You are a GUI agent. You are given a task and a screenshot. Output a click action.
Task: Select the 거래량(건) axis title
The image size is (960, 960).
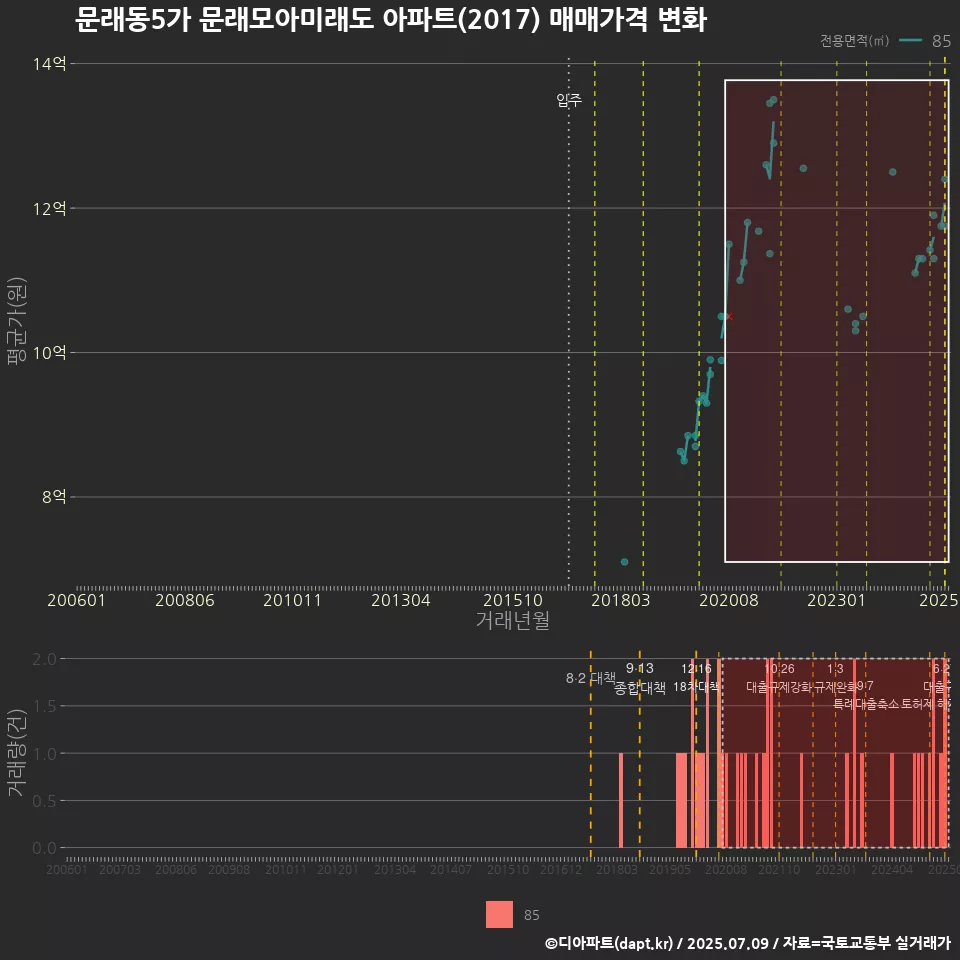click(x=16, y=752)
